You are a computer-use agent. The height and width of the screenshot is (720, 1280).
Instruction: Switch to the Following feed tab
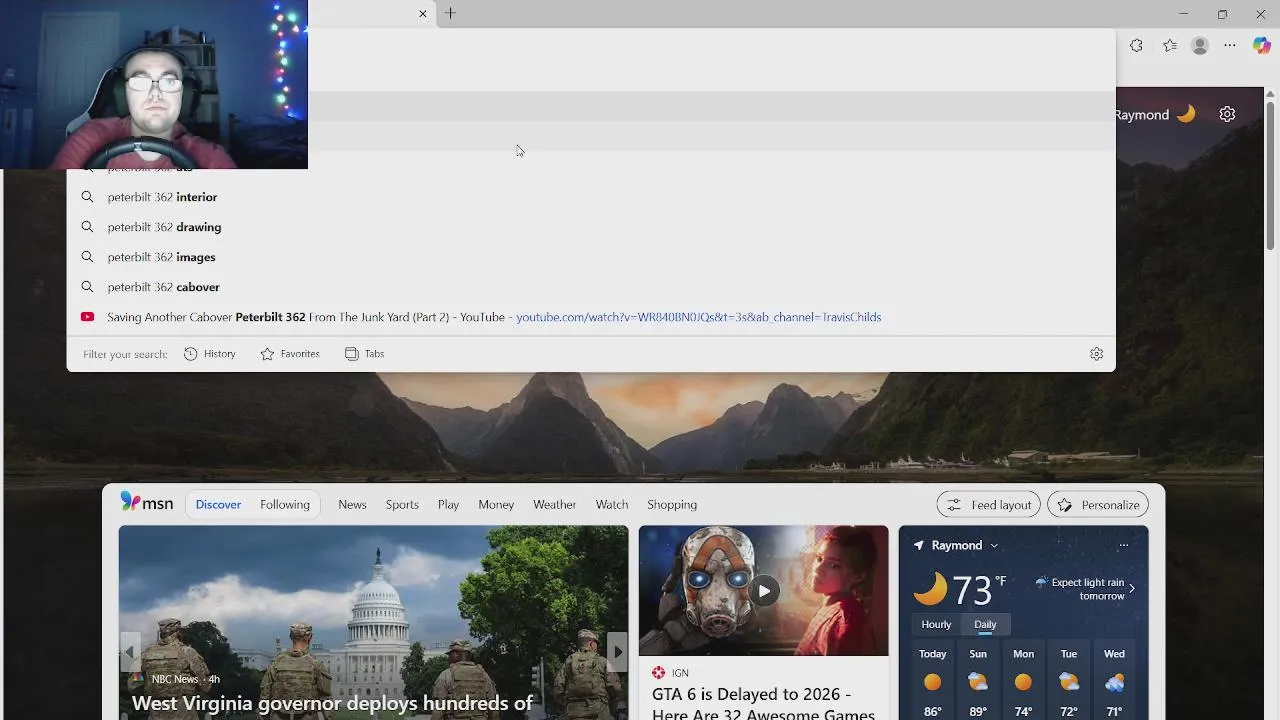(285, 505)
